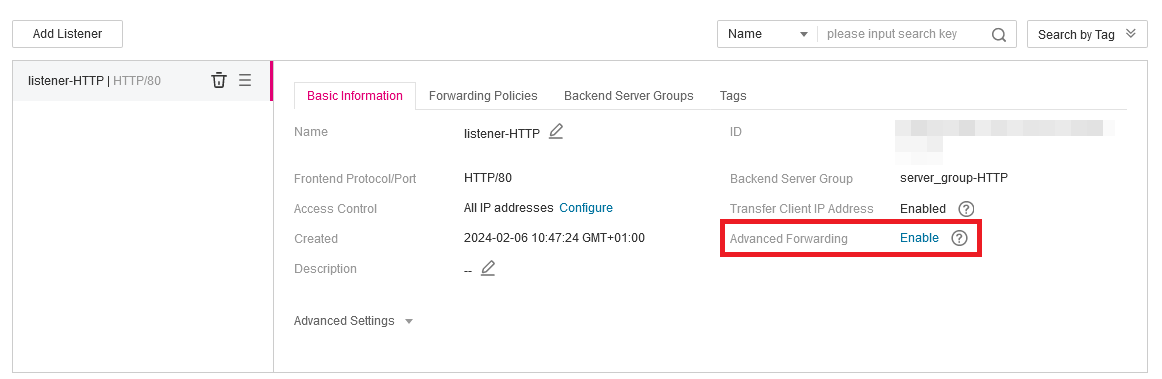
Task: Edit the Description with pencil icon
Action: pyautogui.click(x=487, y=269)
